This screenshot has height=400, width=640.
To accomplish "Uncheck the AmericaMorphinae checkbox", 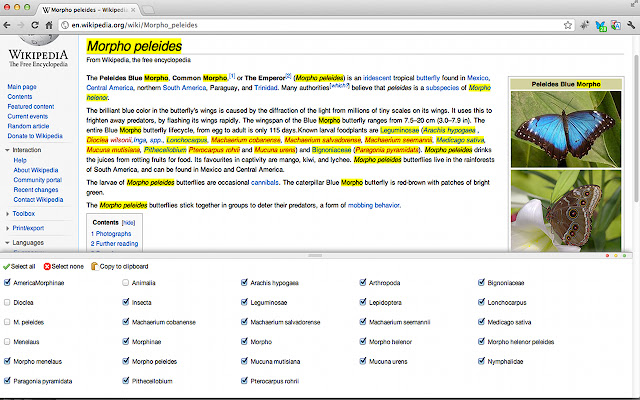I will tap(7, 282).
